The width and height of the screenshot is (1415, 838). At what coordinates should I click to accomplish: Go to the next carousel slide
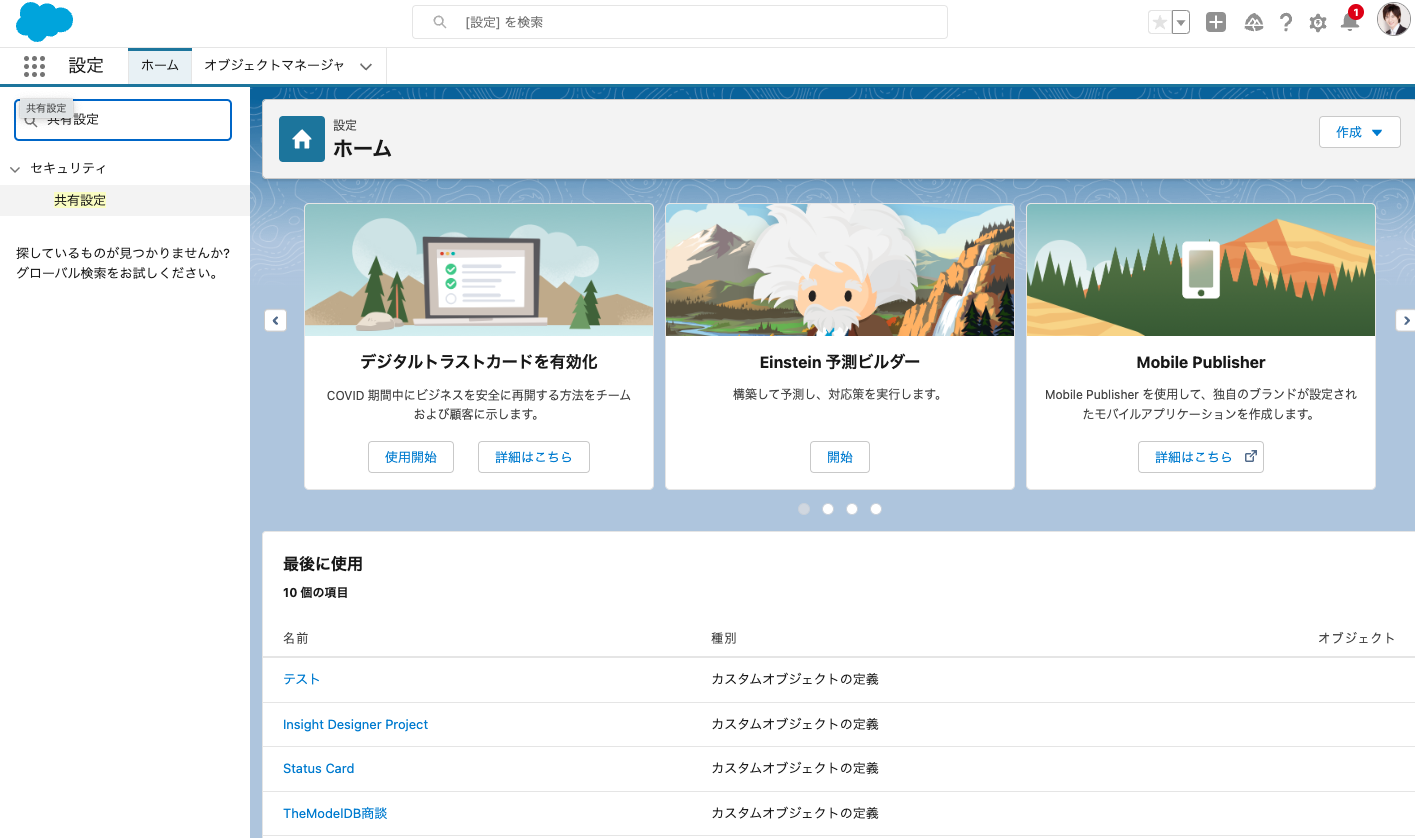1405,320
